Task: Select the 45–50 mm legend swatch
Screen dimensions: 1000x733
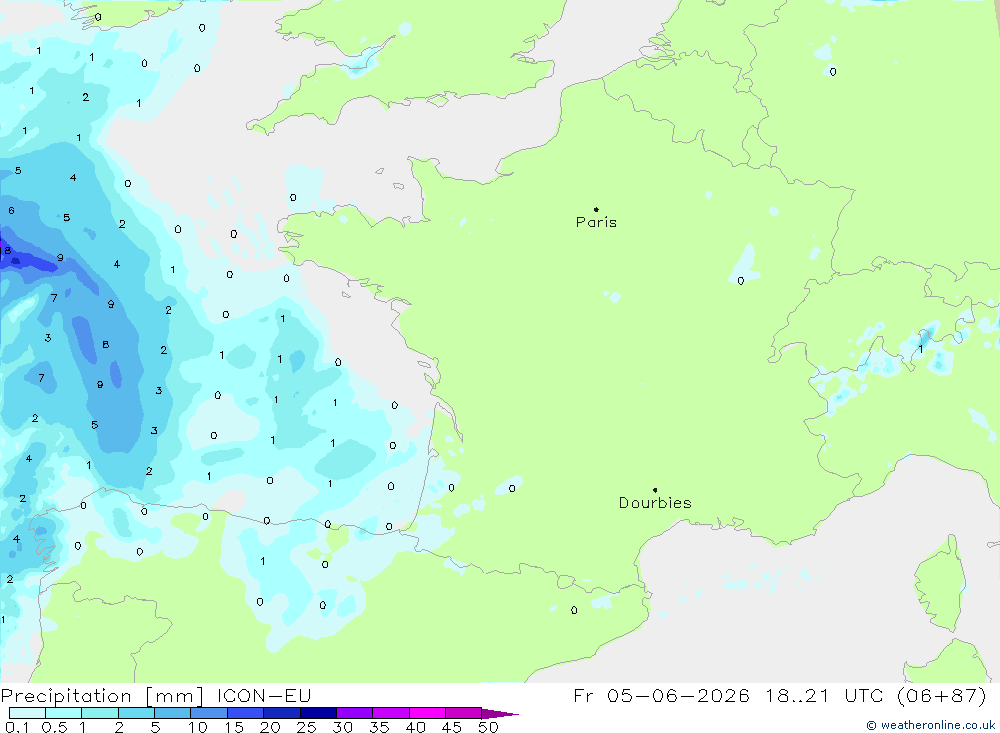Action: point(464,713)
